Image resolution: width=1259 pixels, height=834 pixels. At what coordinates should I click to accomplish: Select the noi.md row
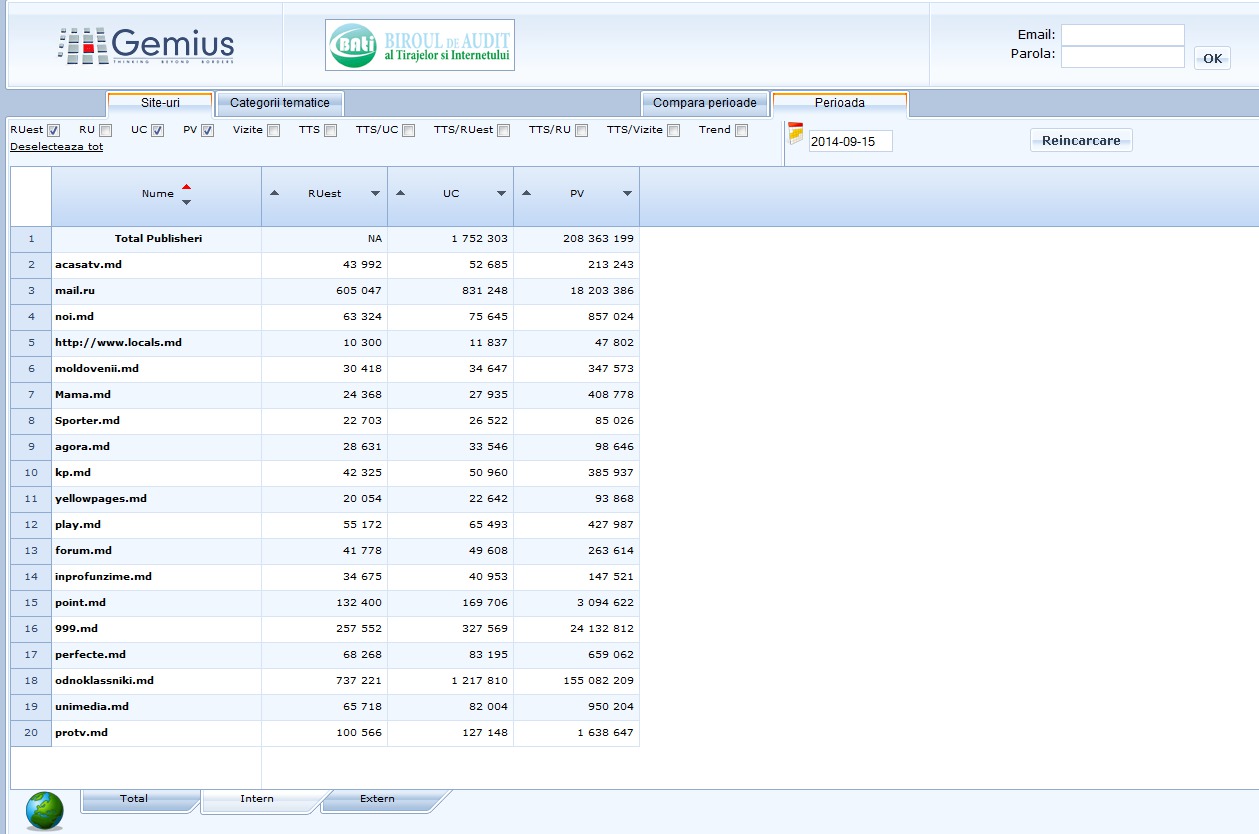(x=325, y=317)
